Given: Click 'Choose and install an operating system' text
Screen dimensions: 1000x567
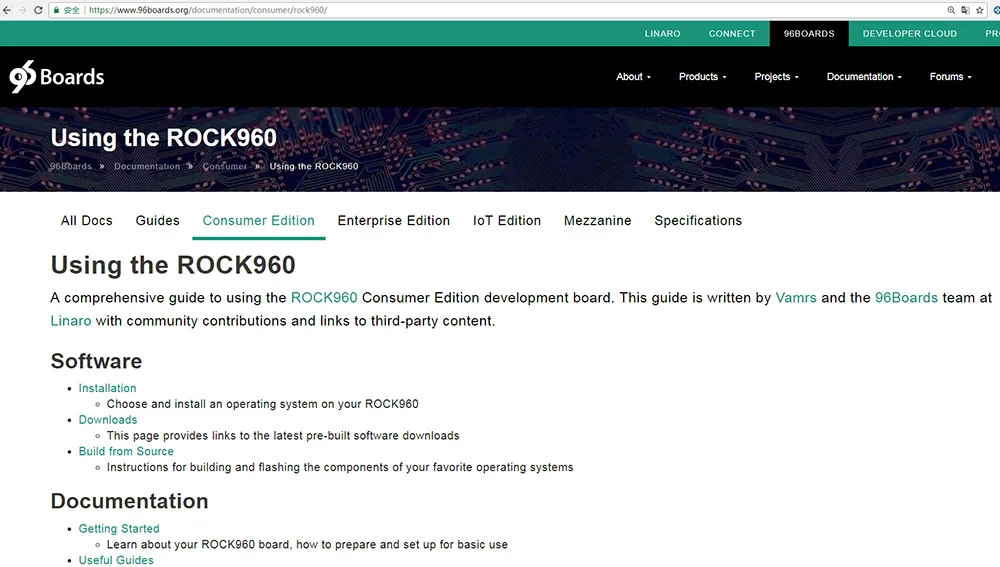Looking at the screenshot, I should click(x=263, y=404).
